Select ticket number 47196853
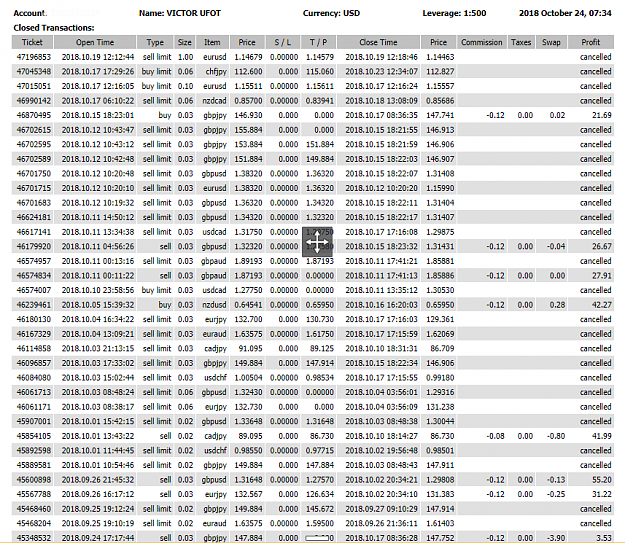 (x=34, y=57)
